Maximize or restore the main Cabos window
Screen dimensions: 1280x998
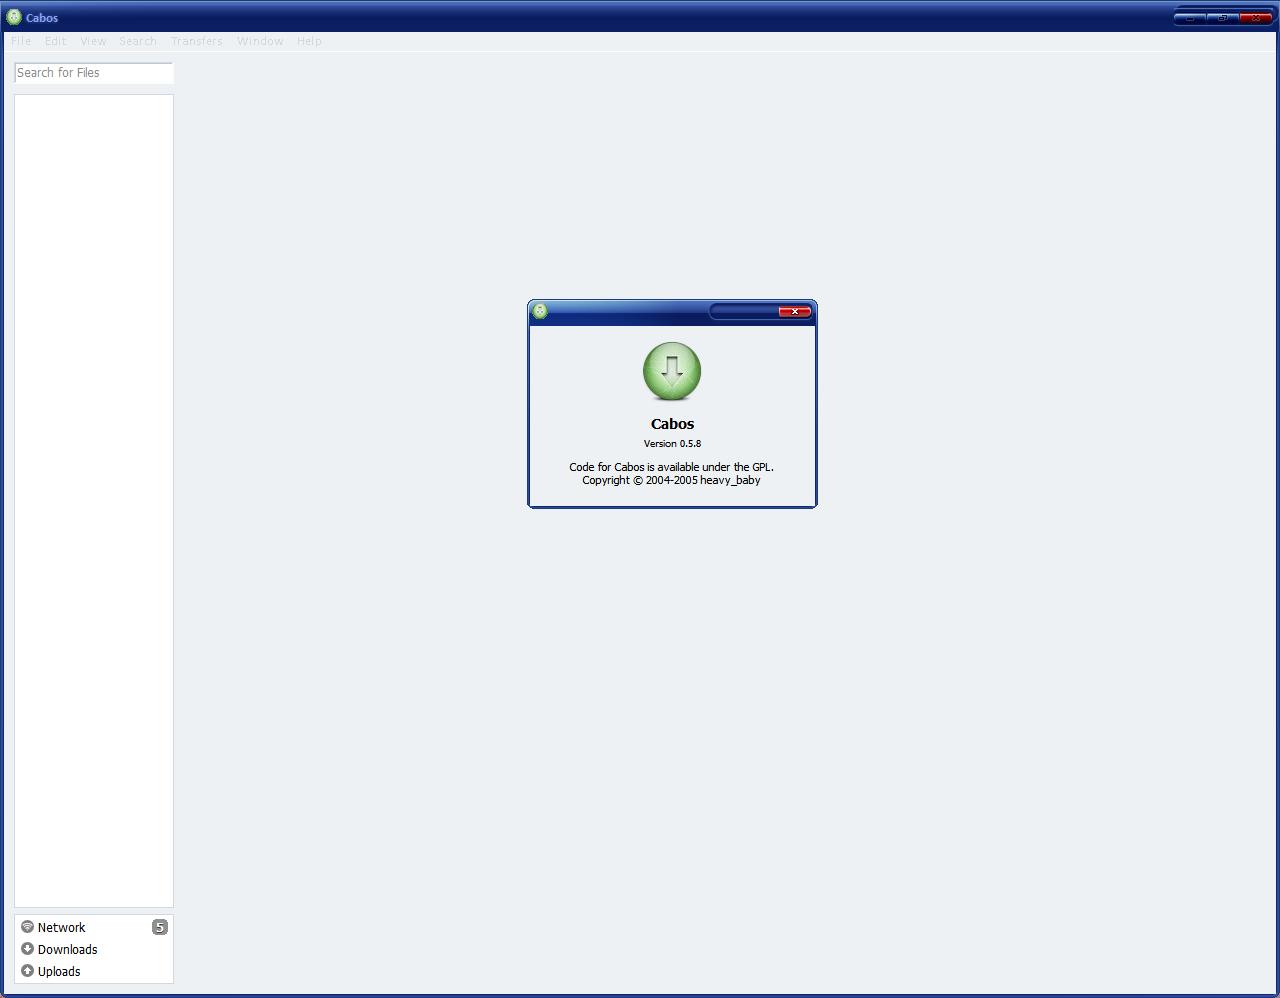click(x=1222, y=18)
